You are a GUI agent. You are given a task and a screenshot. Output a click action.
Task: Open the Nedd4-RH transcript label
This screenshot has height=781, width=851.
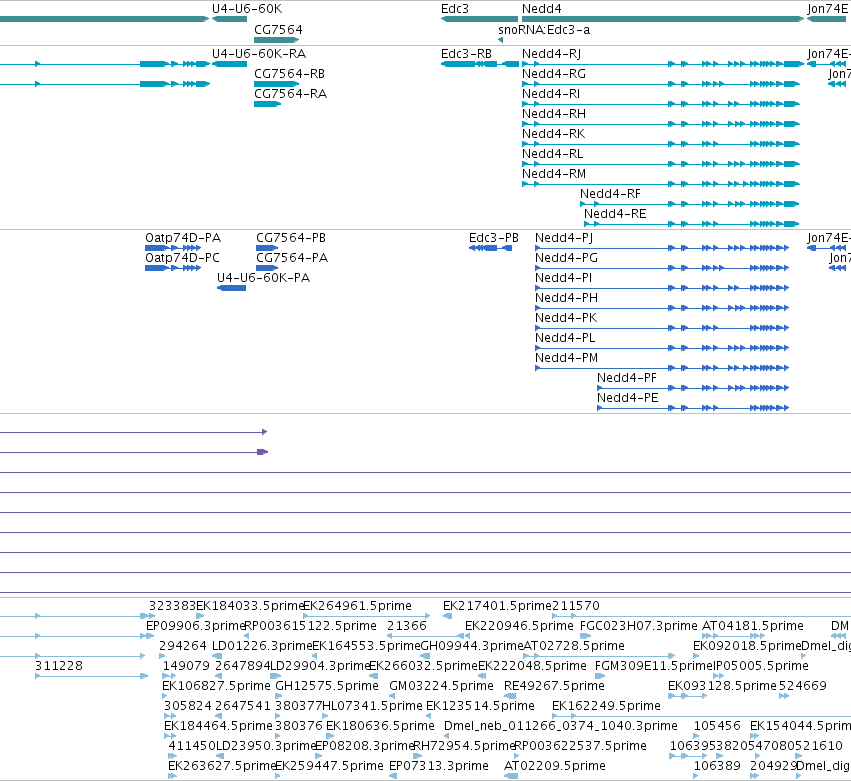554,113
